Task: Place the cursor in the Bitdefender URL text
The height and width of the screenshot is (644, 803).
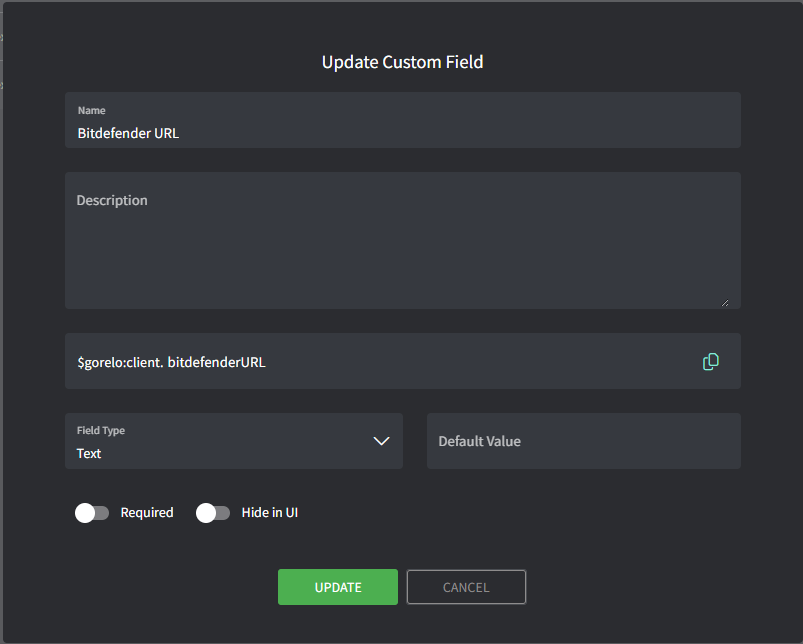Action: [128, 133]
